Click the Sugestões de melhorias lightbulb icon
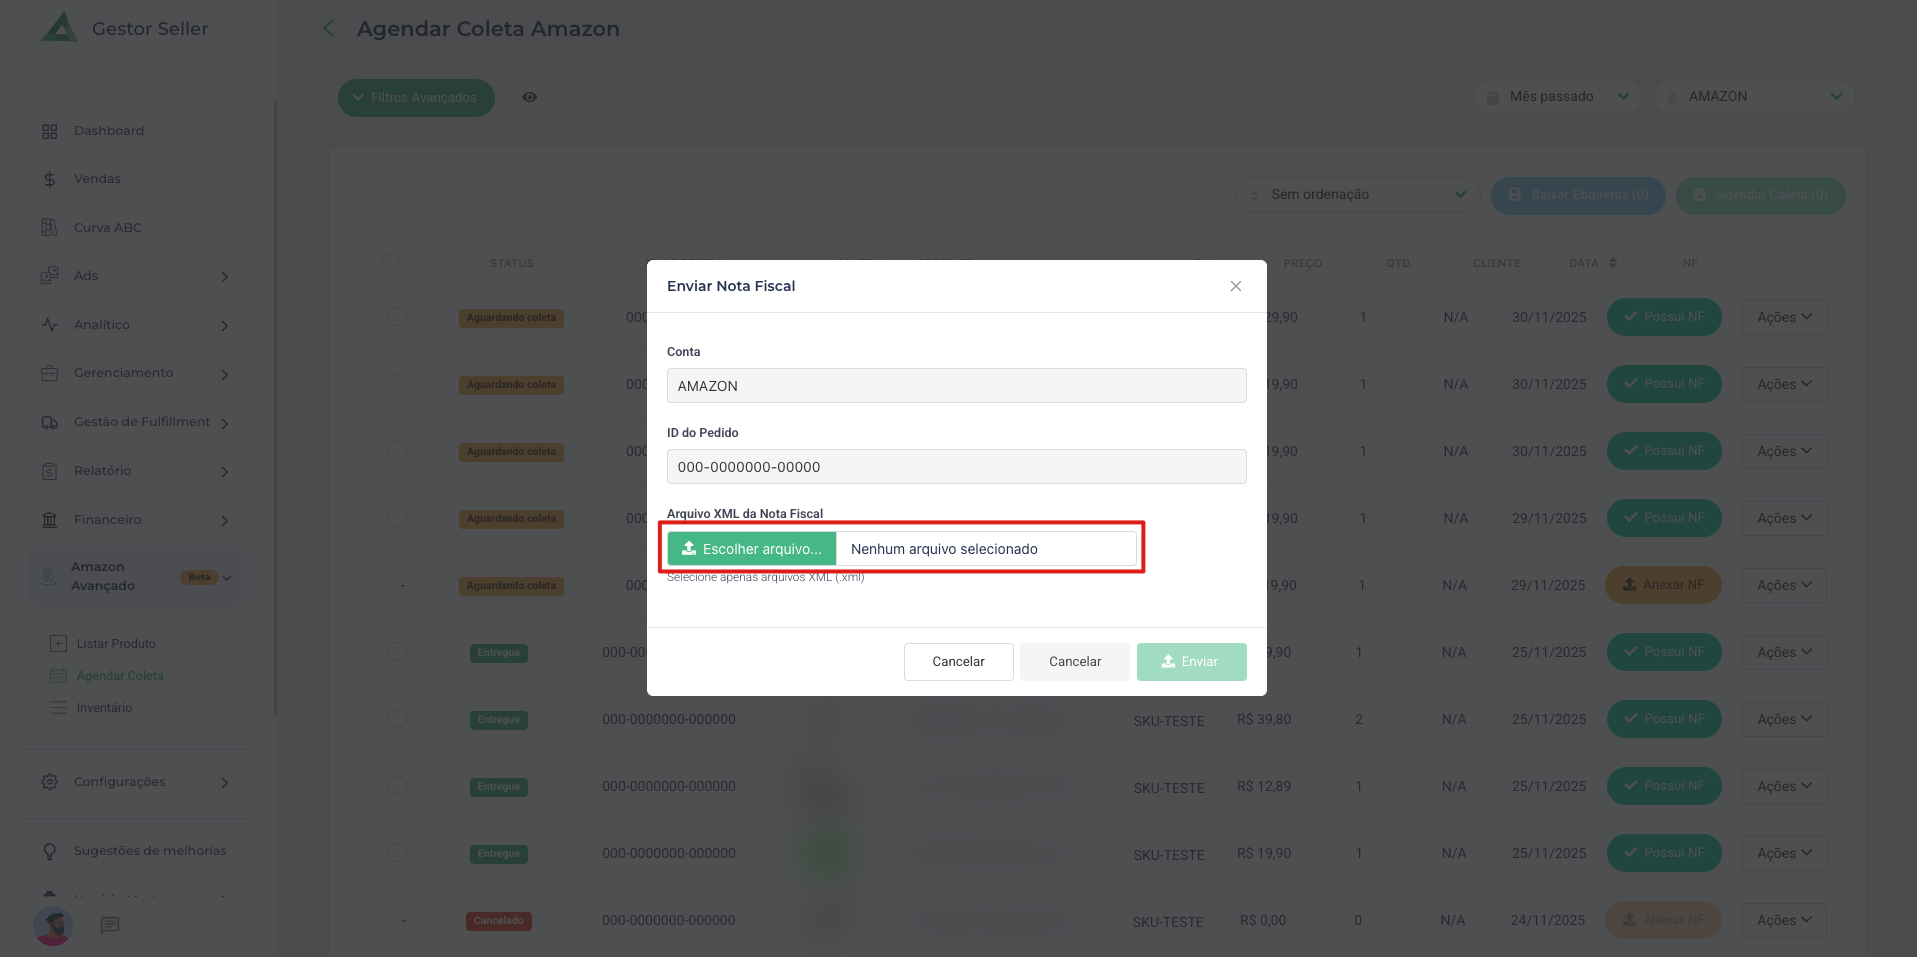This screenshot has height=957, width=1917. [x=49, y=851]
